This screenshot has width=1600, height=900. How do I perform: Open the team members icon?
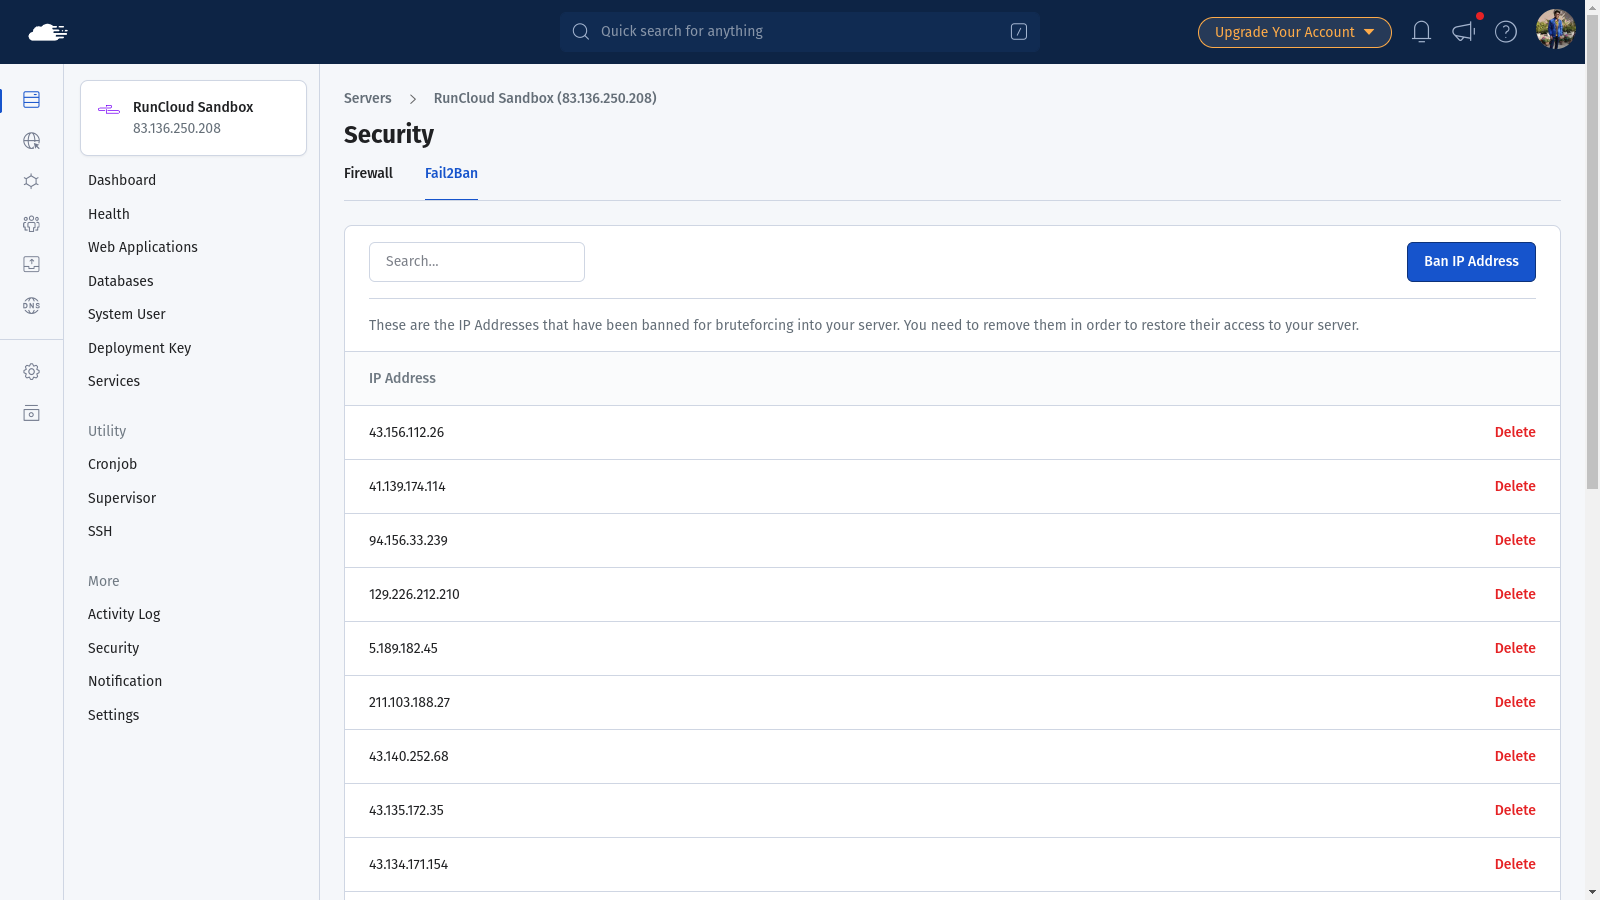[x=31, y=223]
